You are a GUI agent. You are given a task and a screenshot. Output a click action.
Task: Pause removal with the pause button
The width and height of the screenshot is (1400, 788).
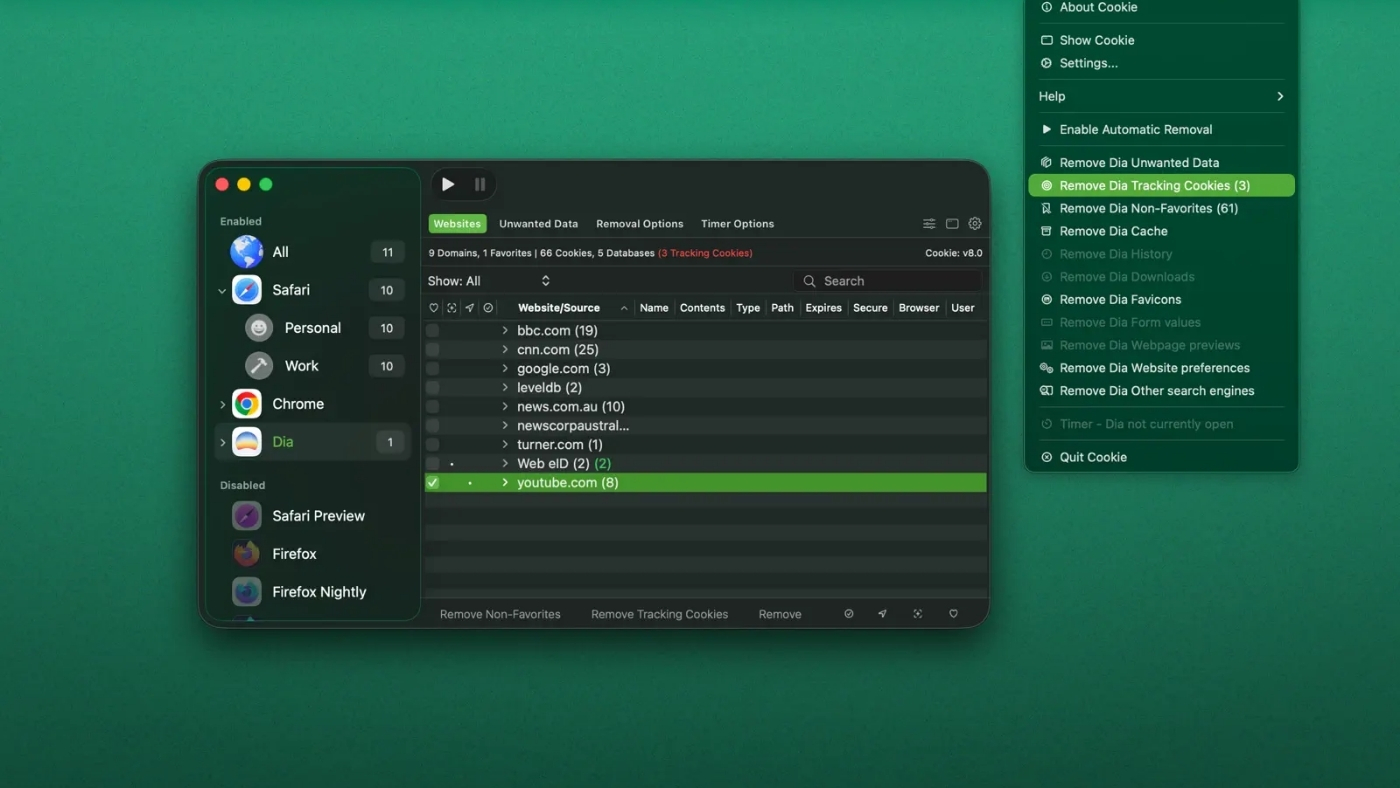coord(480,184)
